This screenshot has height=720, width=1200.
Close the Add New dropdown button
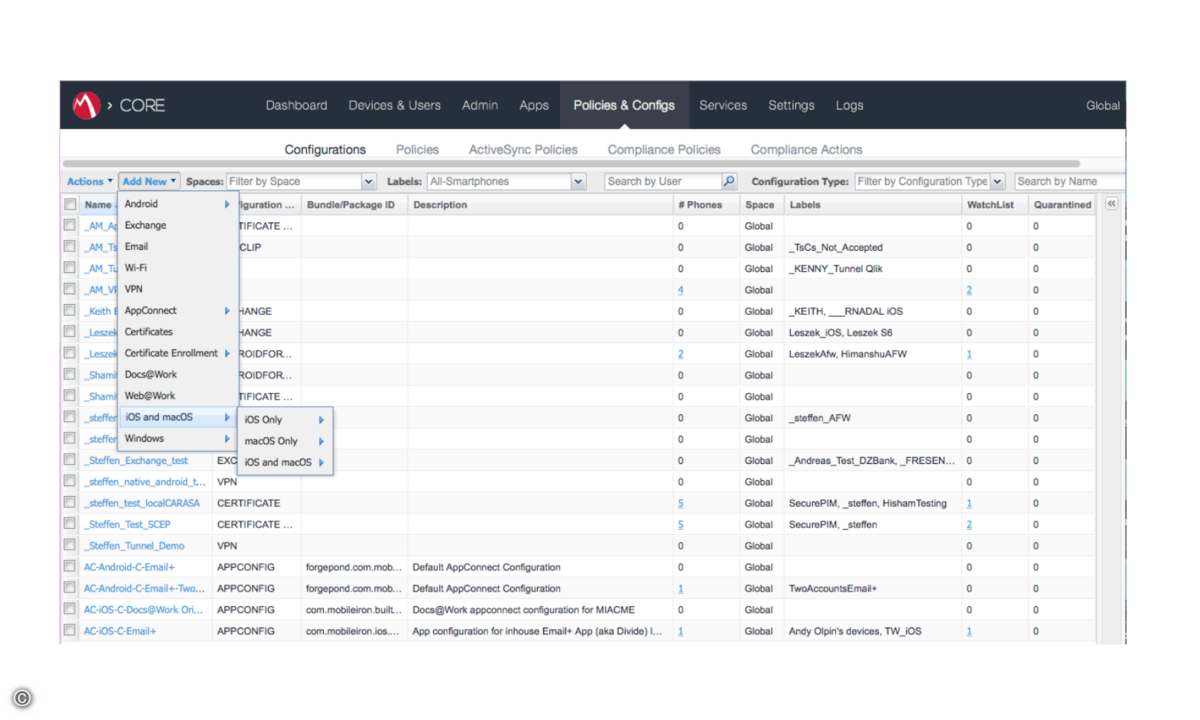pos(149,181)
